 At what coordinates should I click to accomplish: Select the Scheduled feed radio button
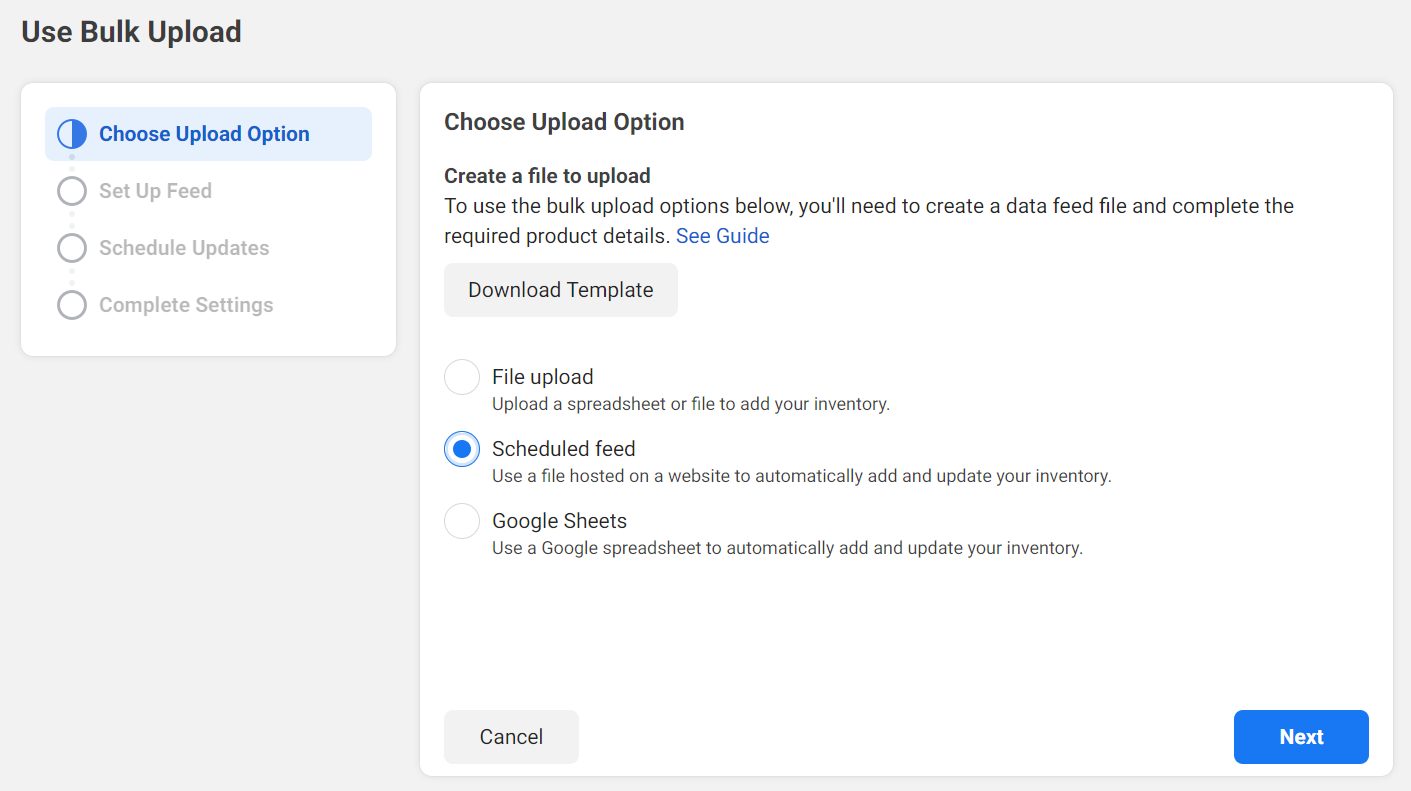[x=462, y=449]
